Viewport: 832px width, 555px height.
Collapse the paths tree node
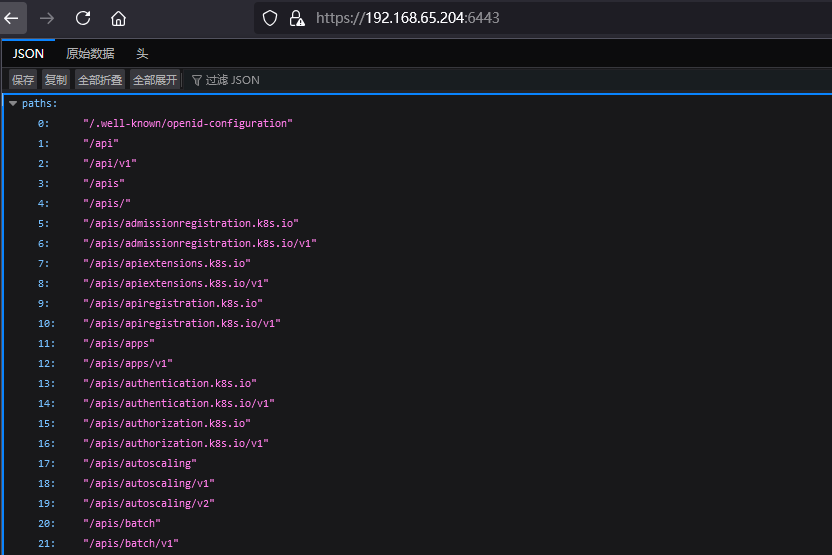13,103
